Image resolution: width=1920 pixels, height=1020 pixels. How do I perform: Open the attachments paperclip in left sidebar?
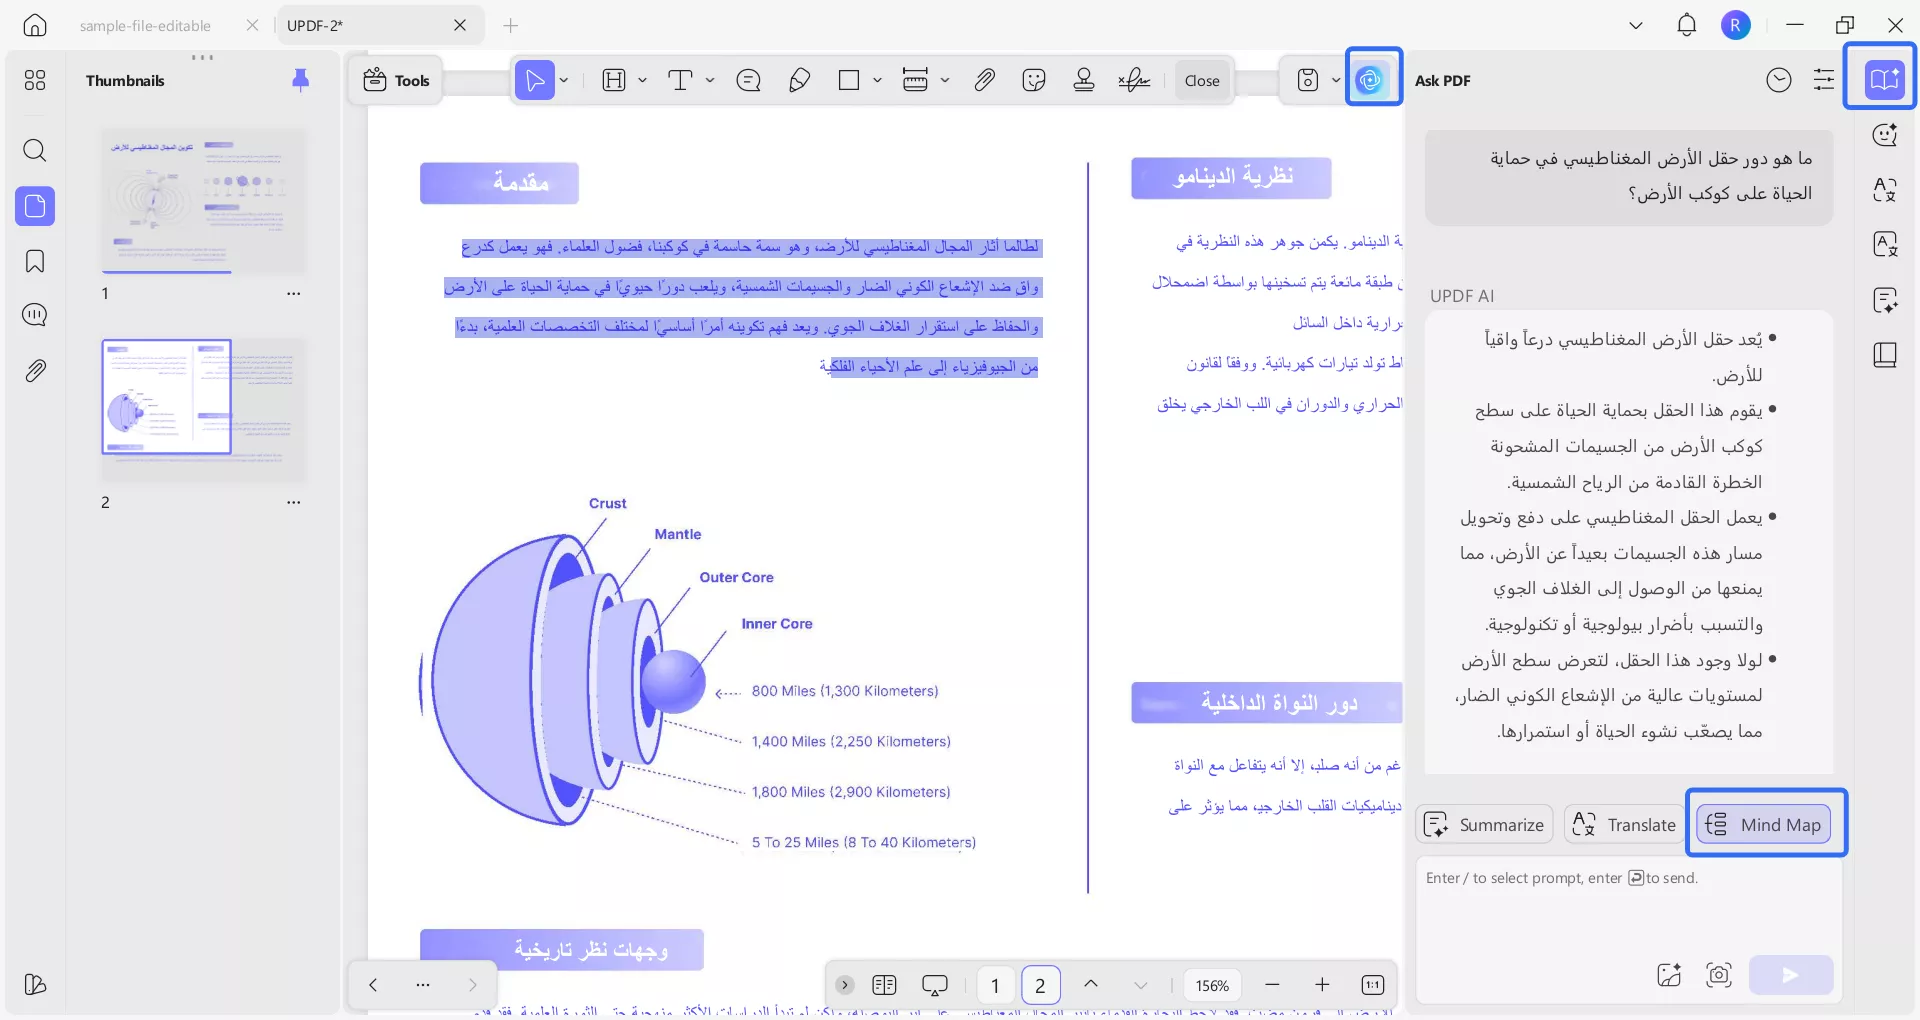tap(35, 371)
